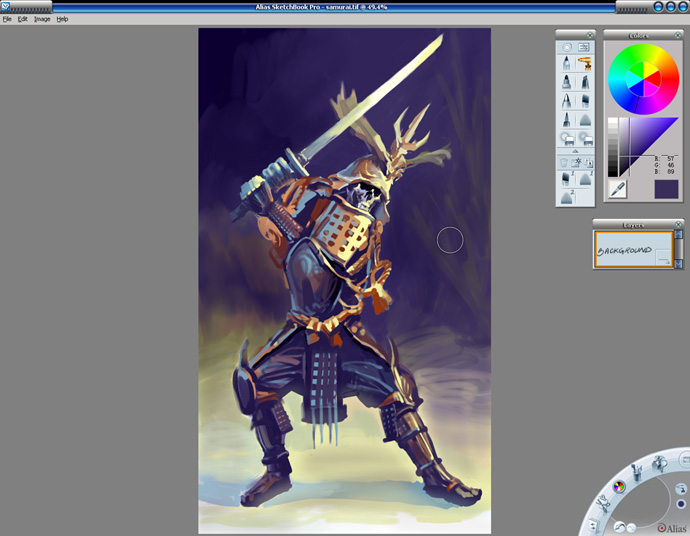The height and width of the screenshot is (536, 690).
Task: Click current brush indicator in lagoon
Action: pyautogui.click(x=681, y=488)
